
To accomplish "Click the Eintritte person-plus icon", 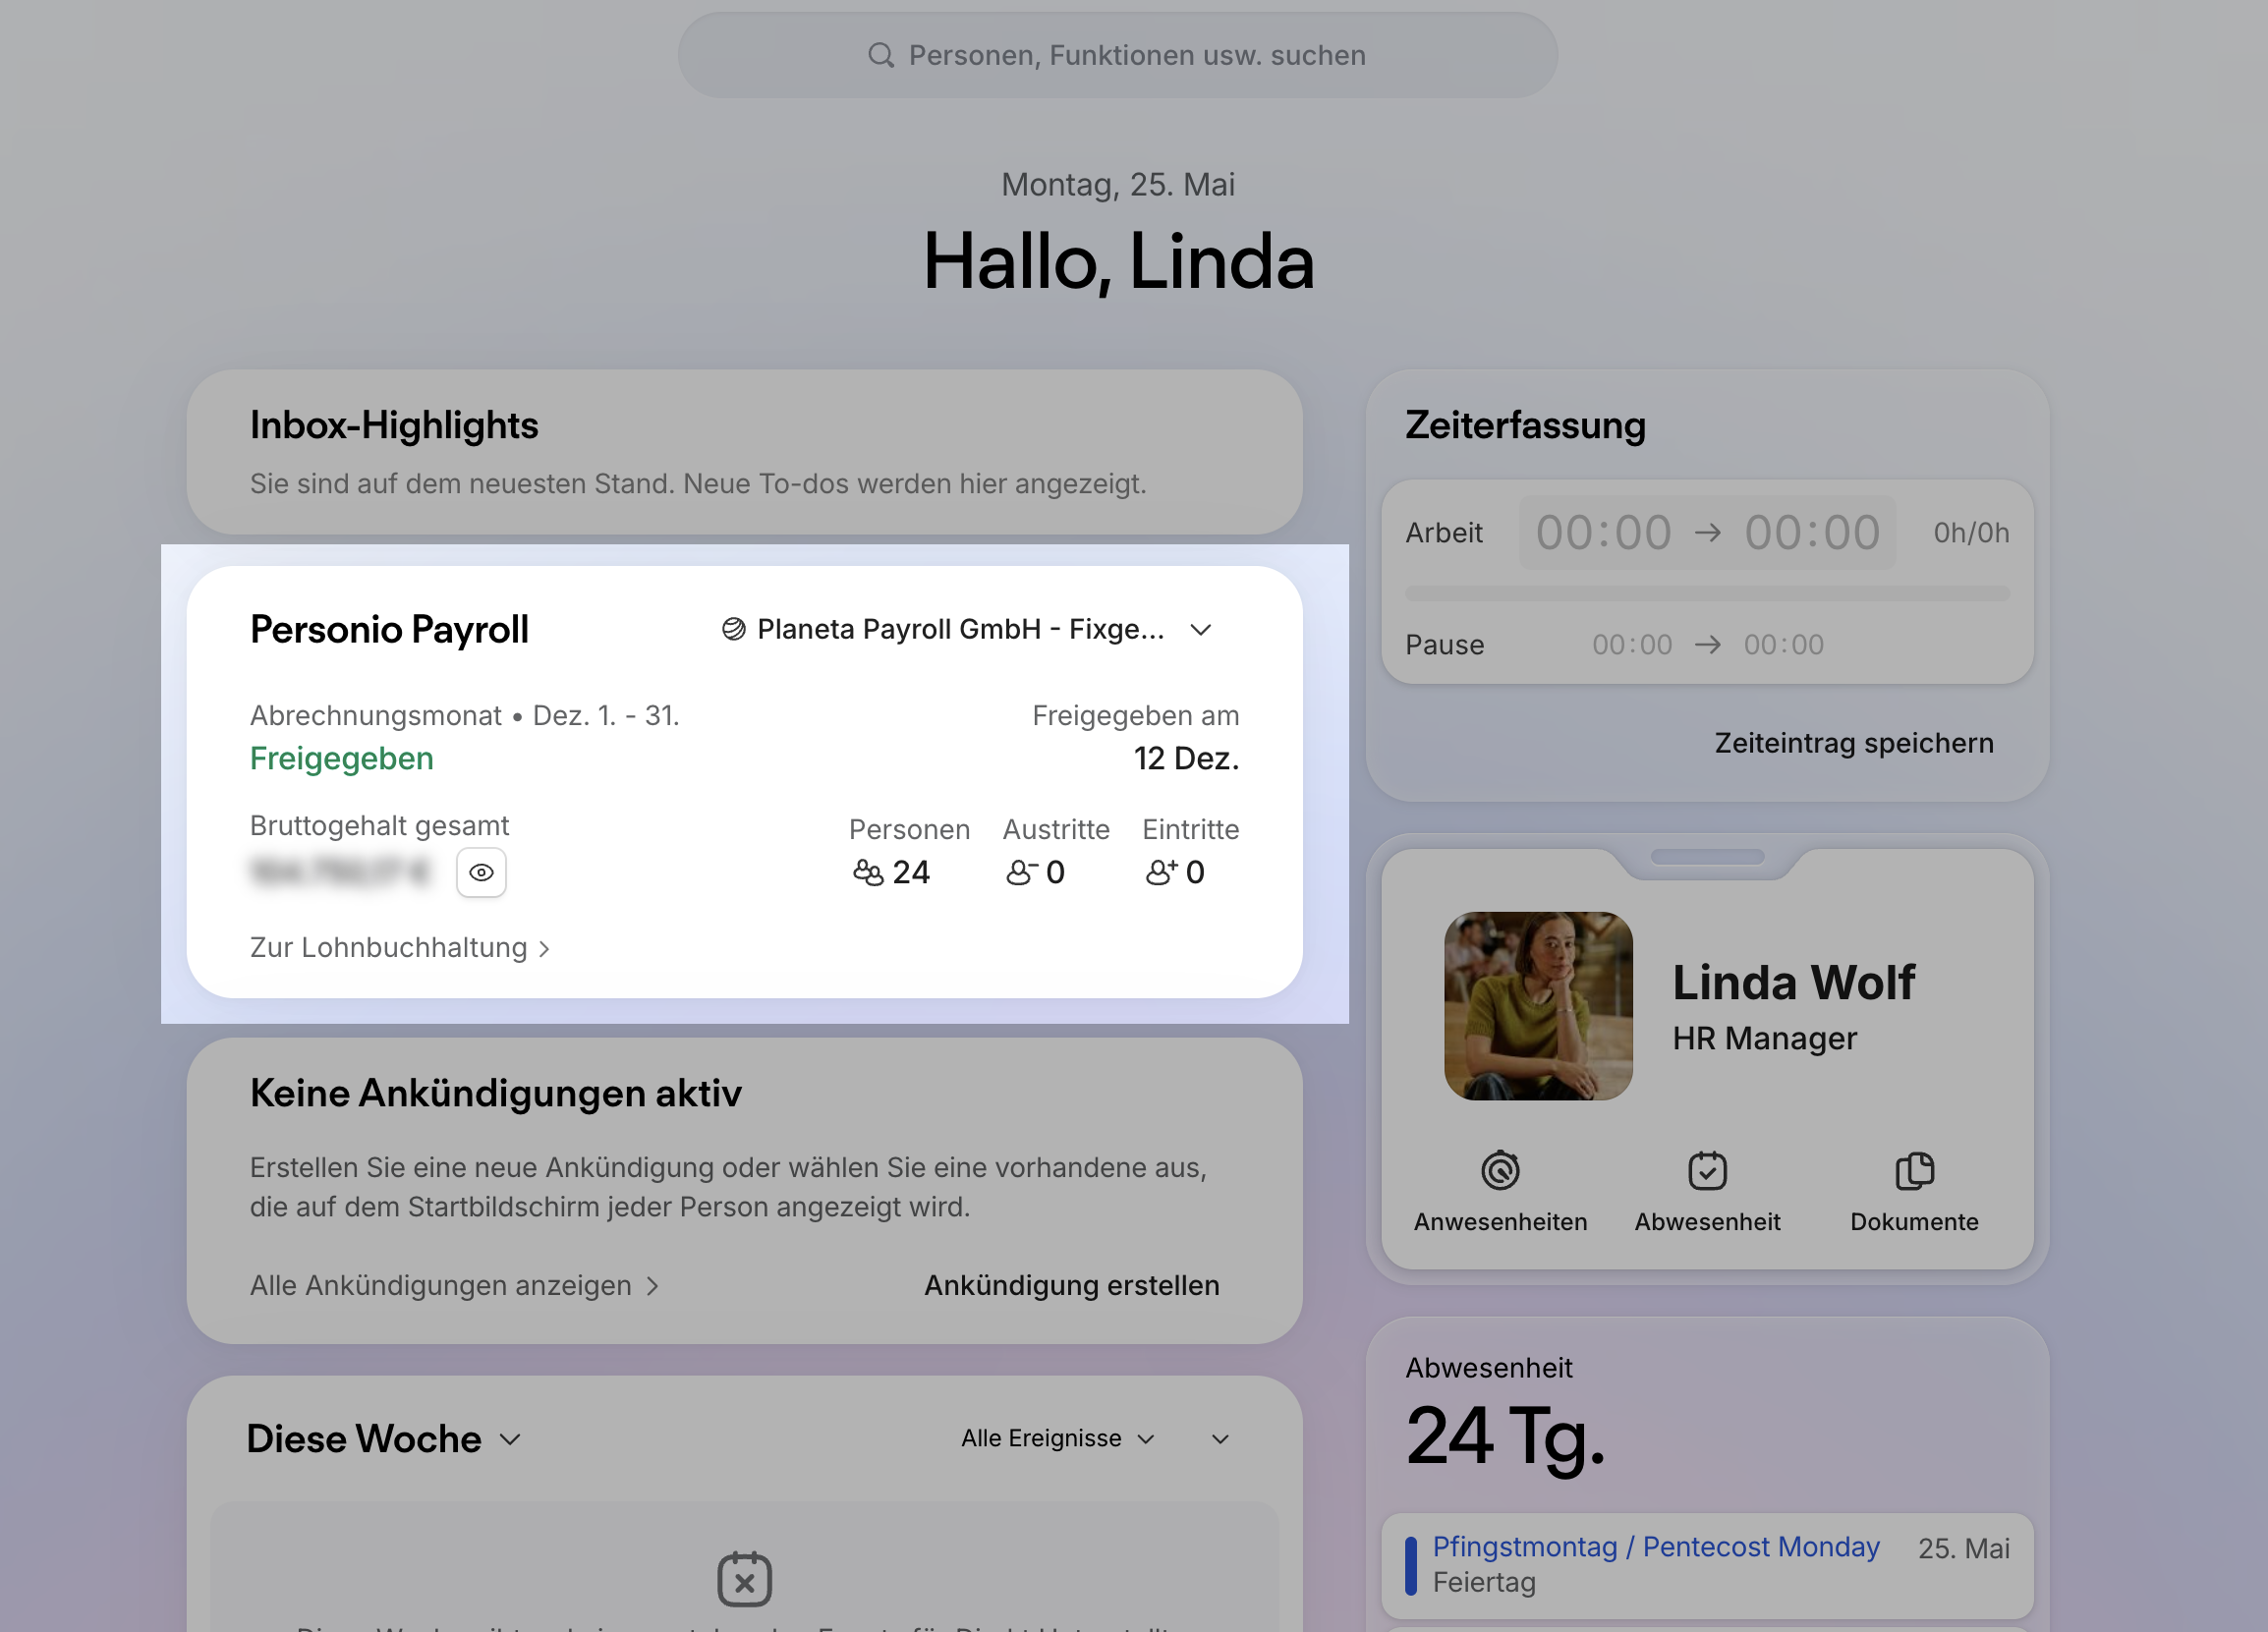I will click(x=1161, y=873).
